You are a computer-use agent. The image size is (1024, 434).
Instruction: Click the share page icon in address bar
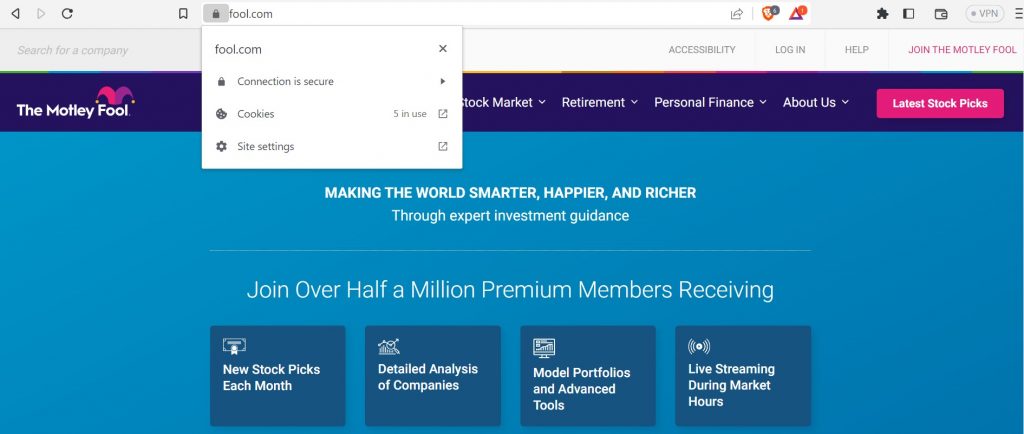(x=737, y=14)
